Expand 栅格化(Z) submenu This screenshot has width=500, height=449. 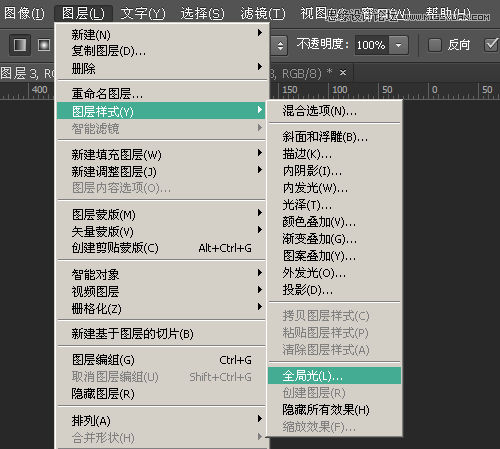coord(162,308)
